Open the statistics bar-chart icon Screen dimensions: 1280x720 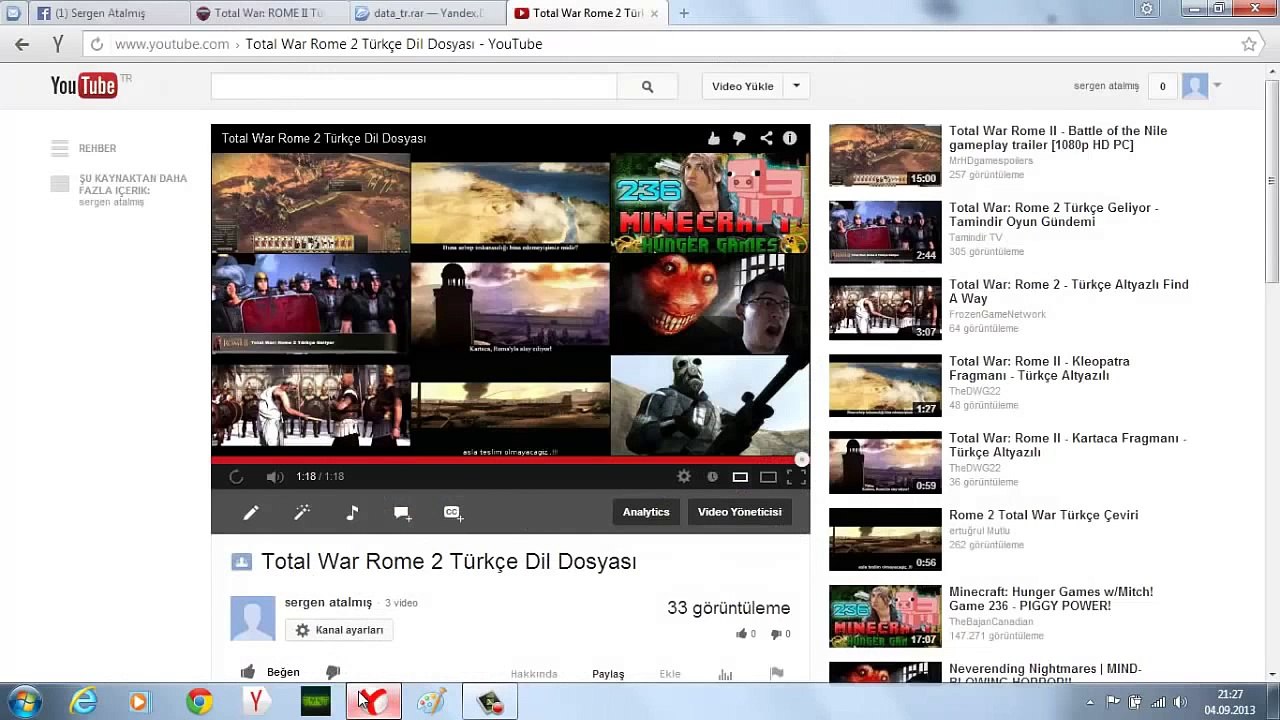[726, 674]
